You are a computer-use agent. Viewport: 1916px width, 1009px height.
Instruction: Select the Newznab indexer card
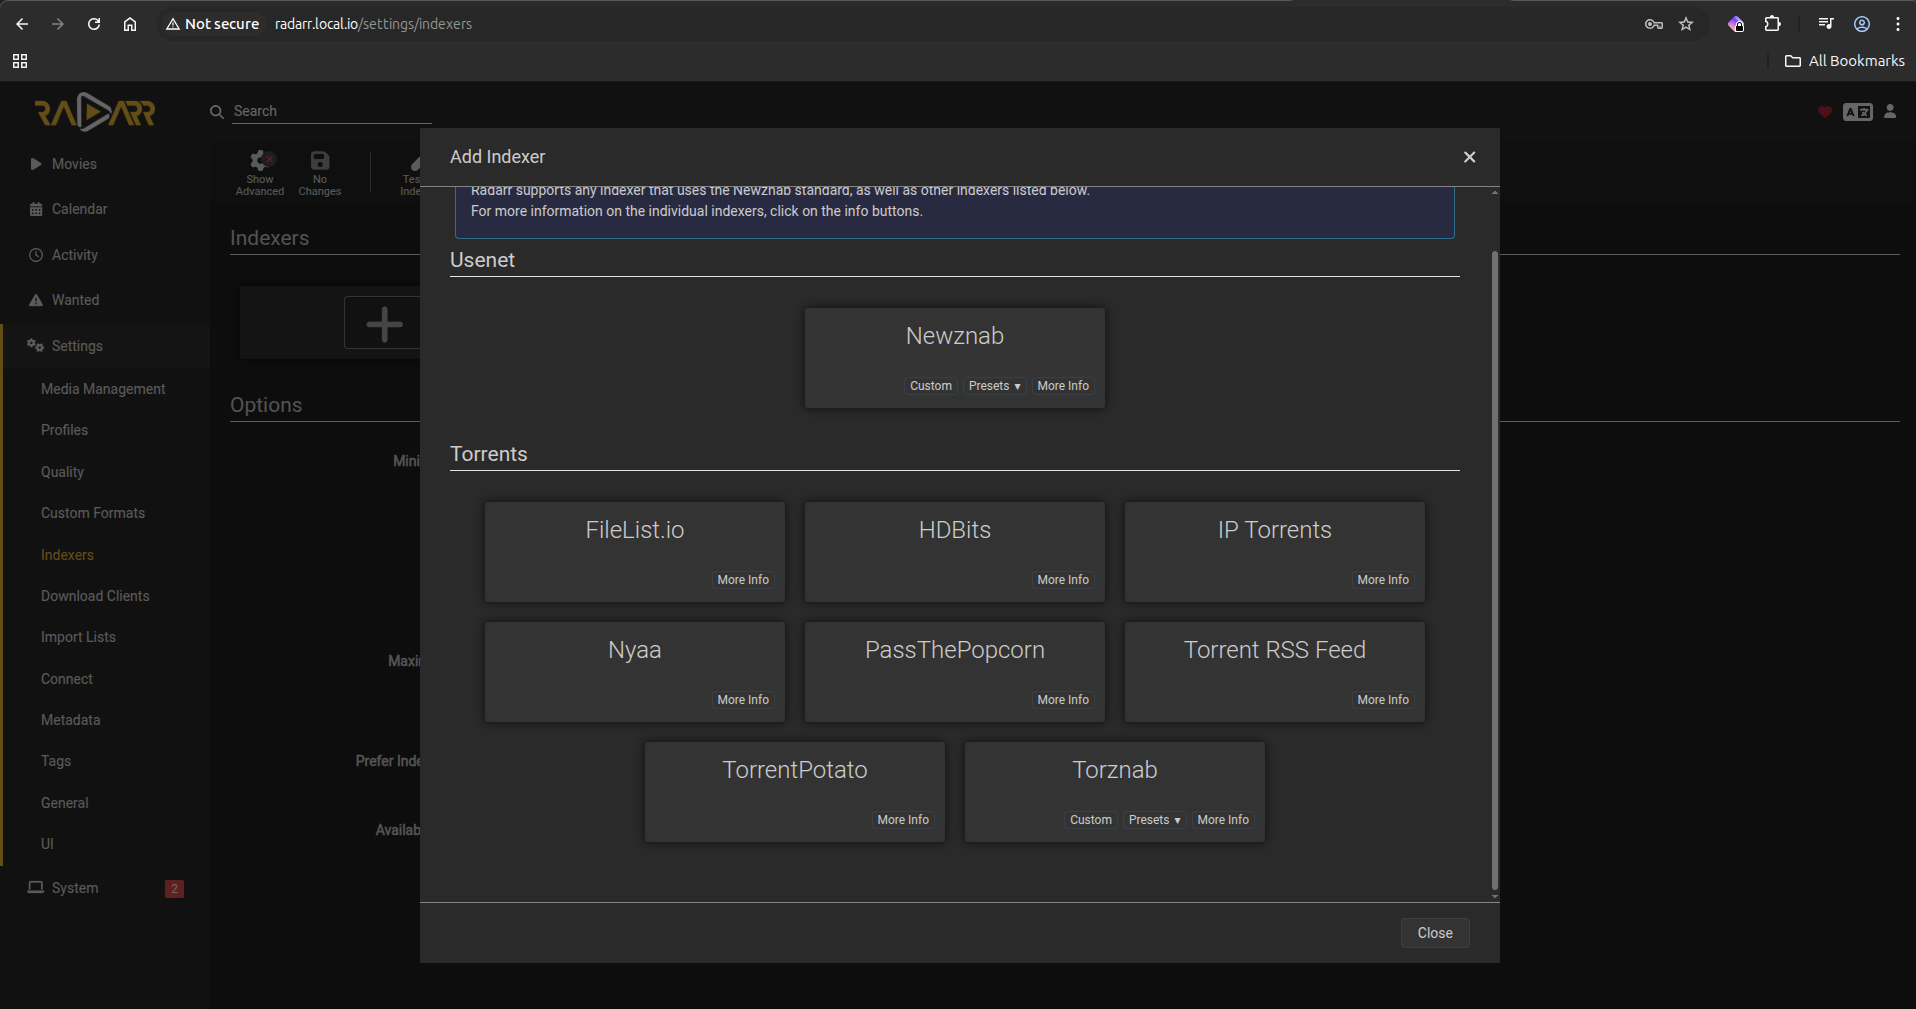click(x=955, y=357)
